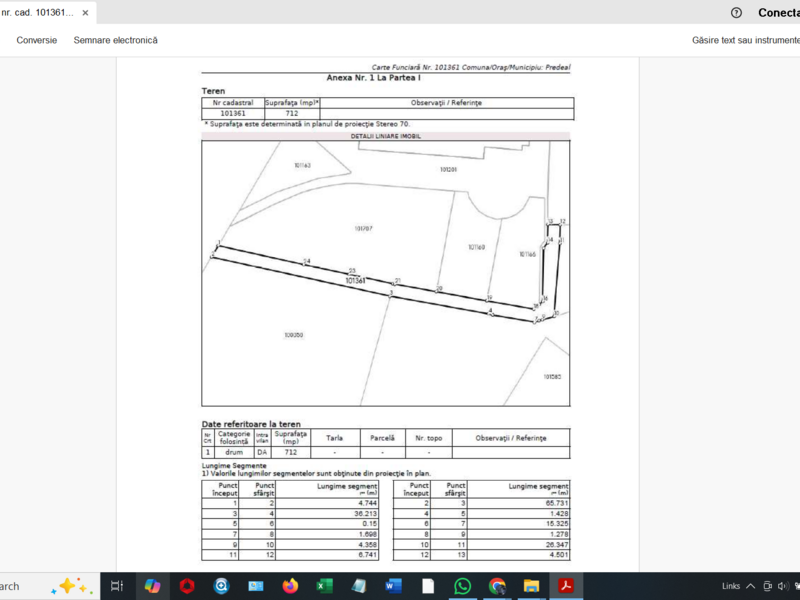Click the Links toolbar in the taskbar
The image size is (800, 600).
(x=731, y=586)
